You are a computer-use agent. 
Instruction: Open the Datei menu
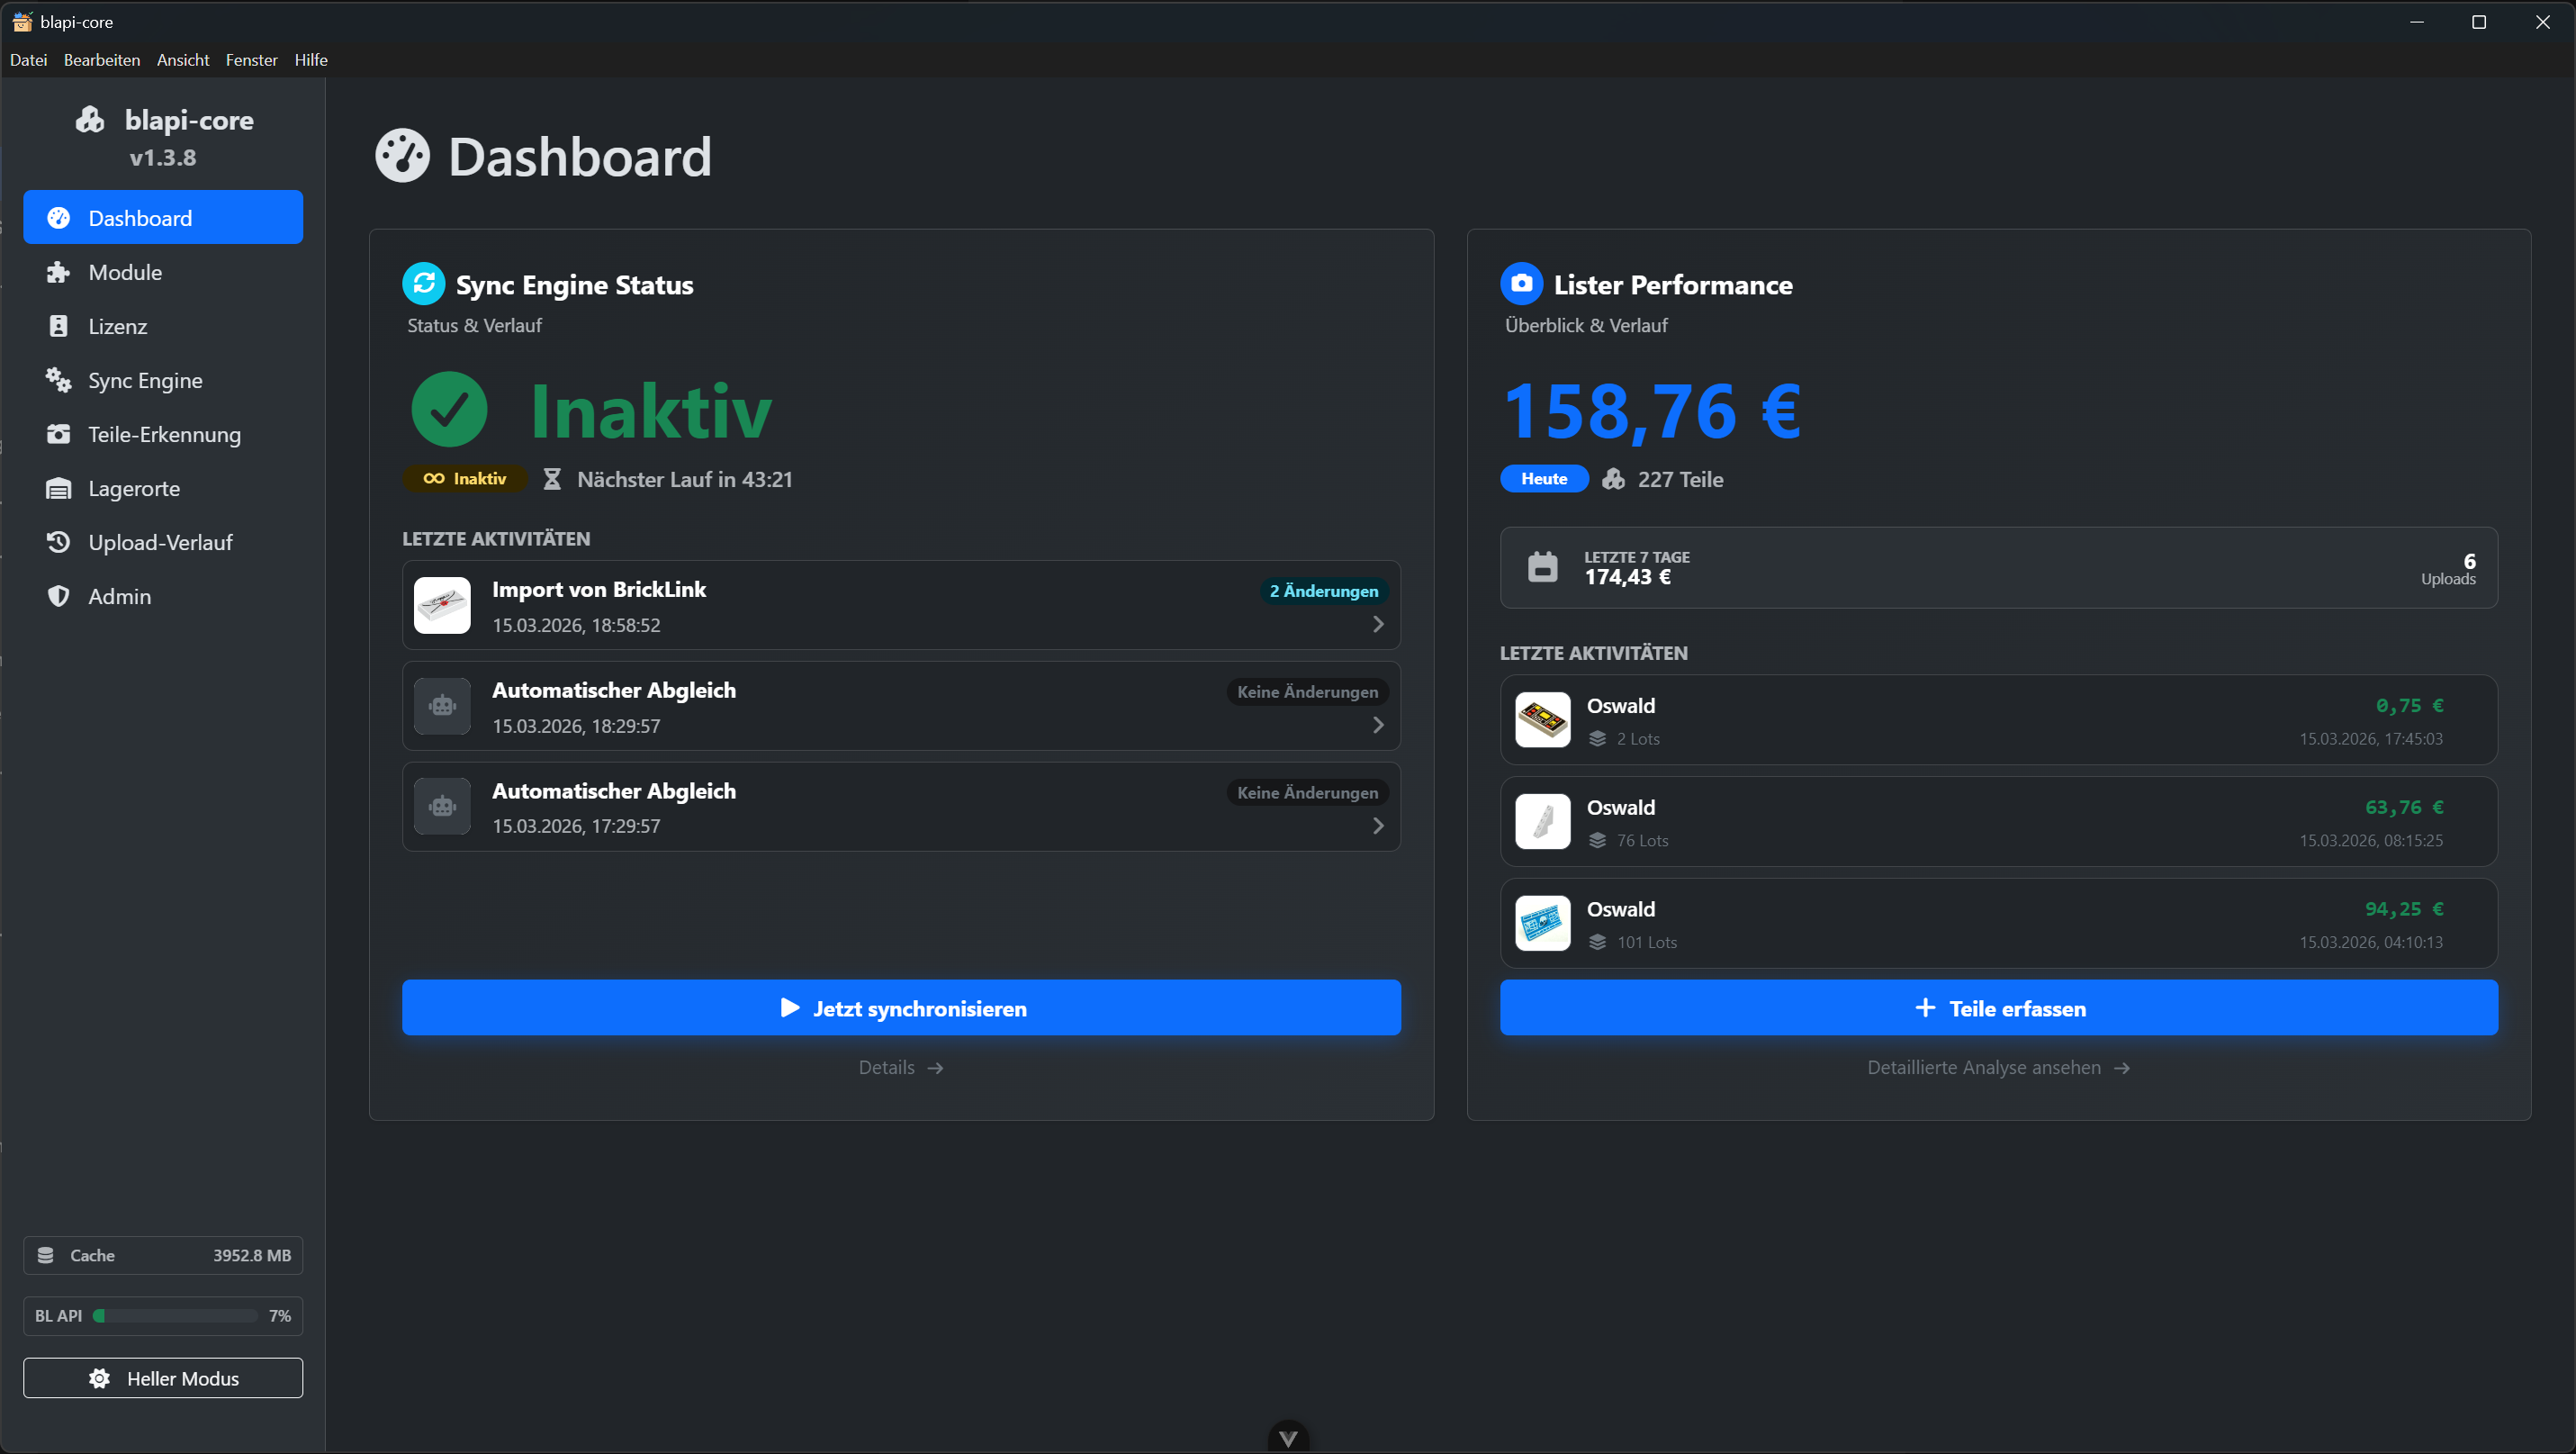(28, 60)
